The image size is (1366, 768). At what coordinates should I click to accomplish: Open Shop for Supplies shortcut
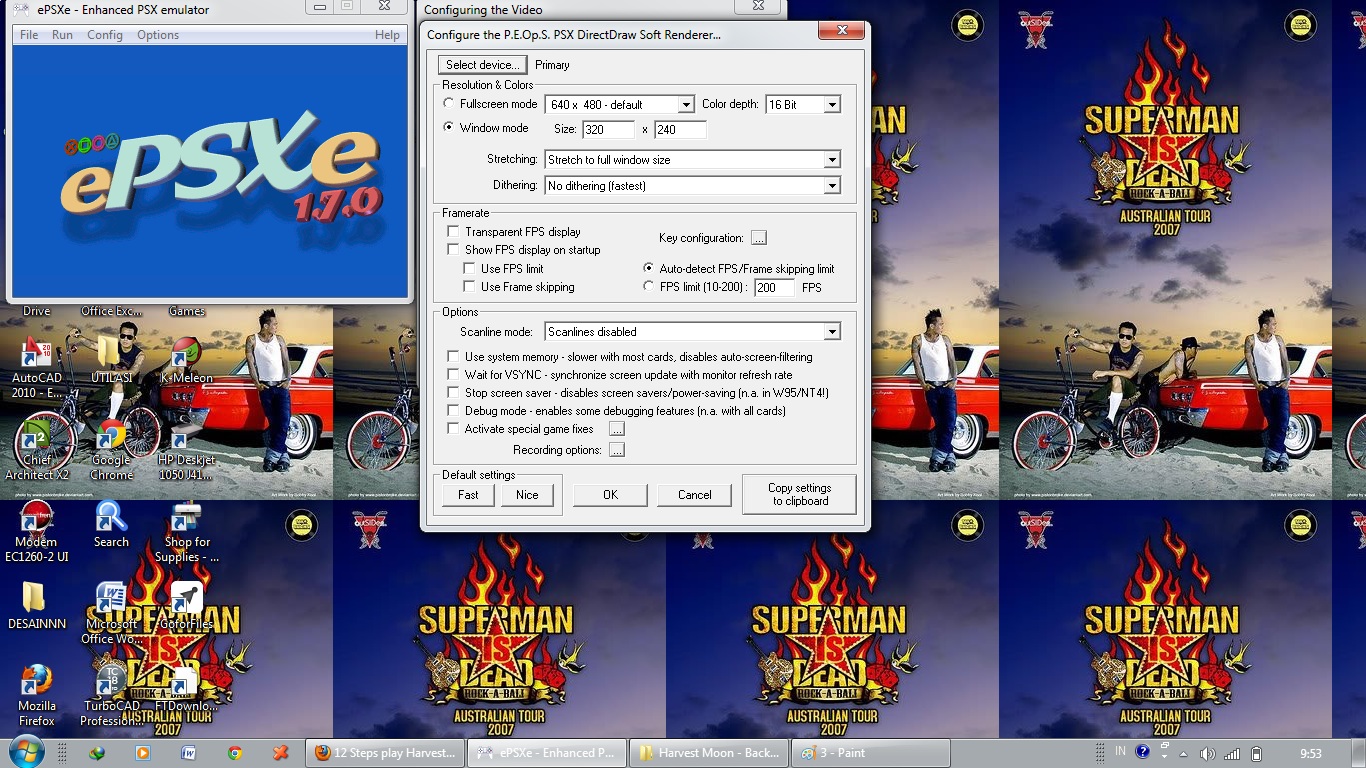click(x=187, y=532)
